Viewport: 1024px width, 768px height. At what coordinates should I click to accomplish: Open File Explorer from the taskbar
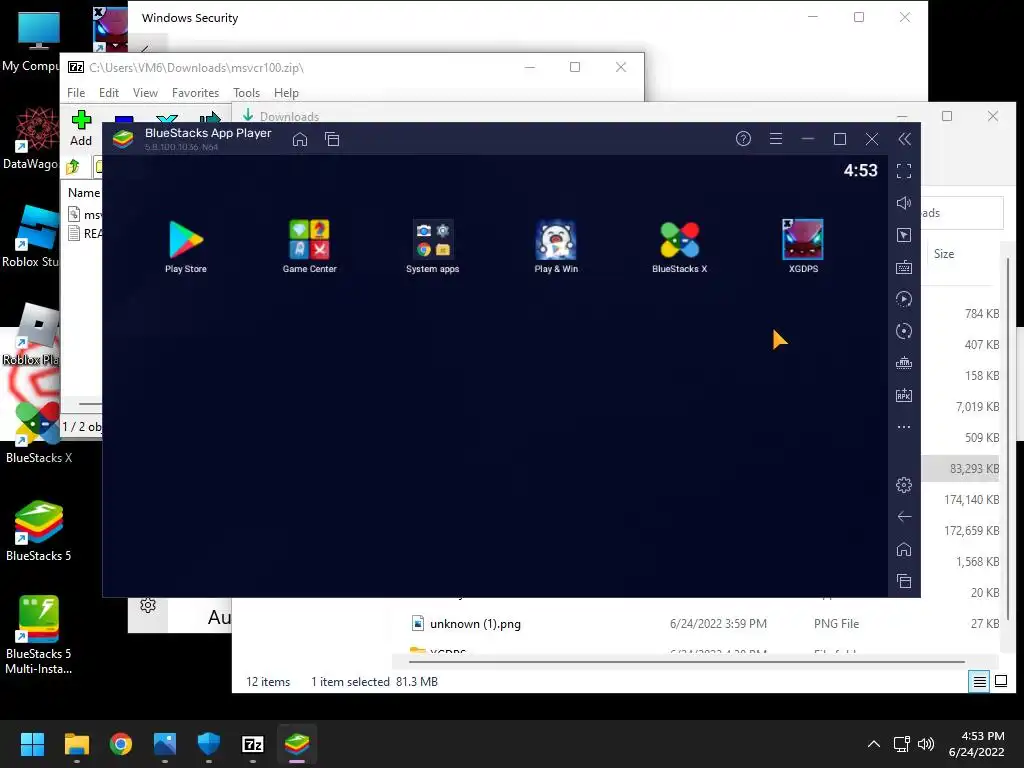point(76,744)
